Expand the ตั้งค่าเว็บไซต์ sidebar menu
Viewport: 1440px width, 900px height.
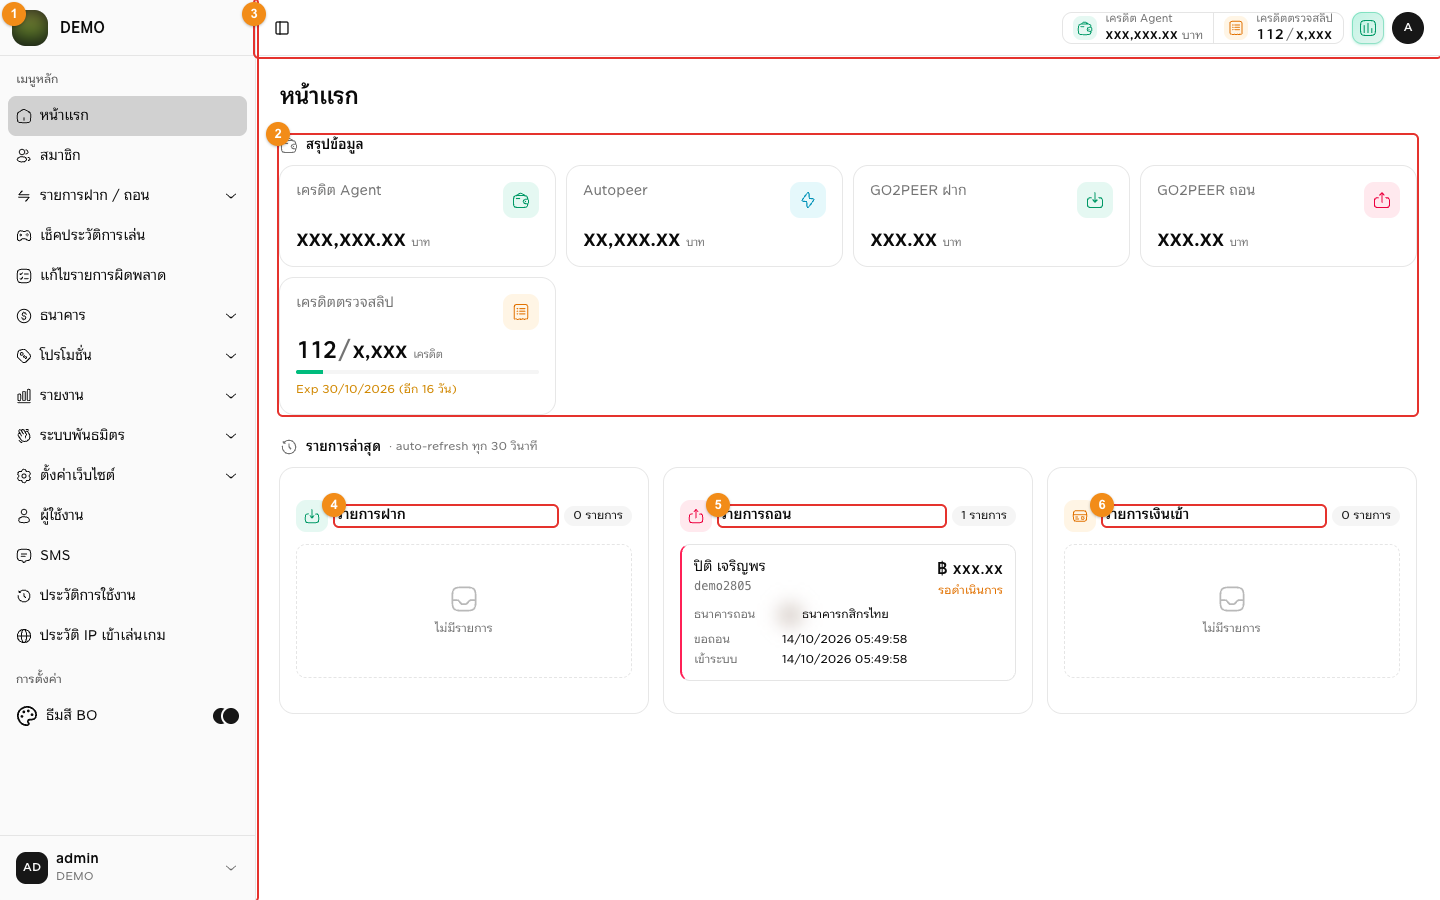click(x=127, y=476)
